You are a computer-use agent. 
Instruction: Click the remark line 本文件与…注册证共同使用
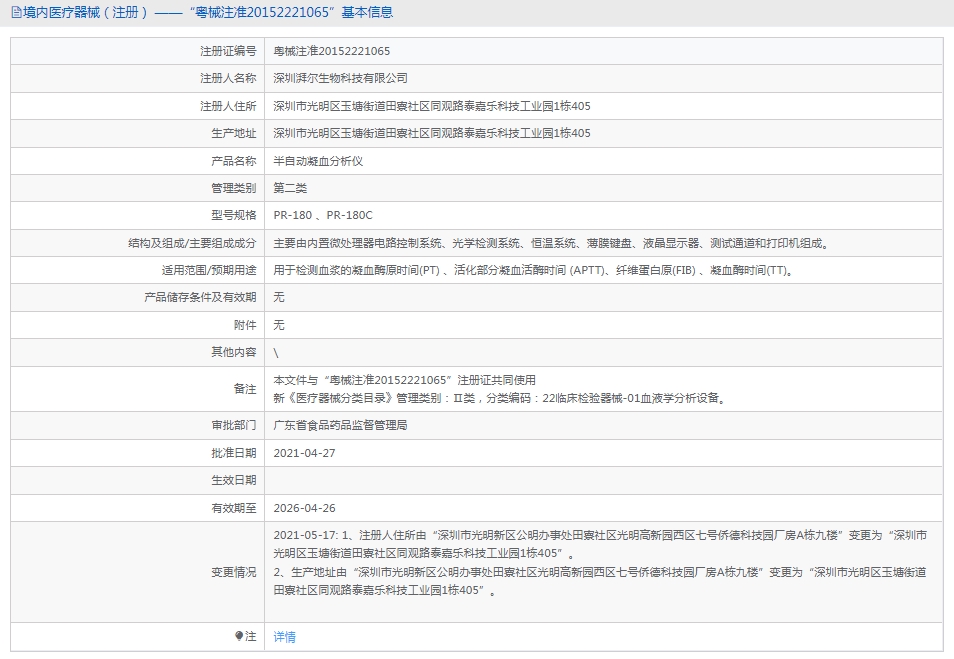[405, 380]
